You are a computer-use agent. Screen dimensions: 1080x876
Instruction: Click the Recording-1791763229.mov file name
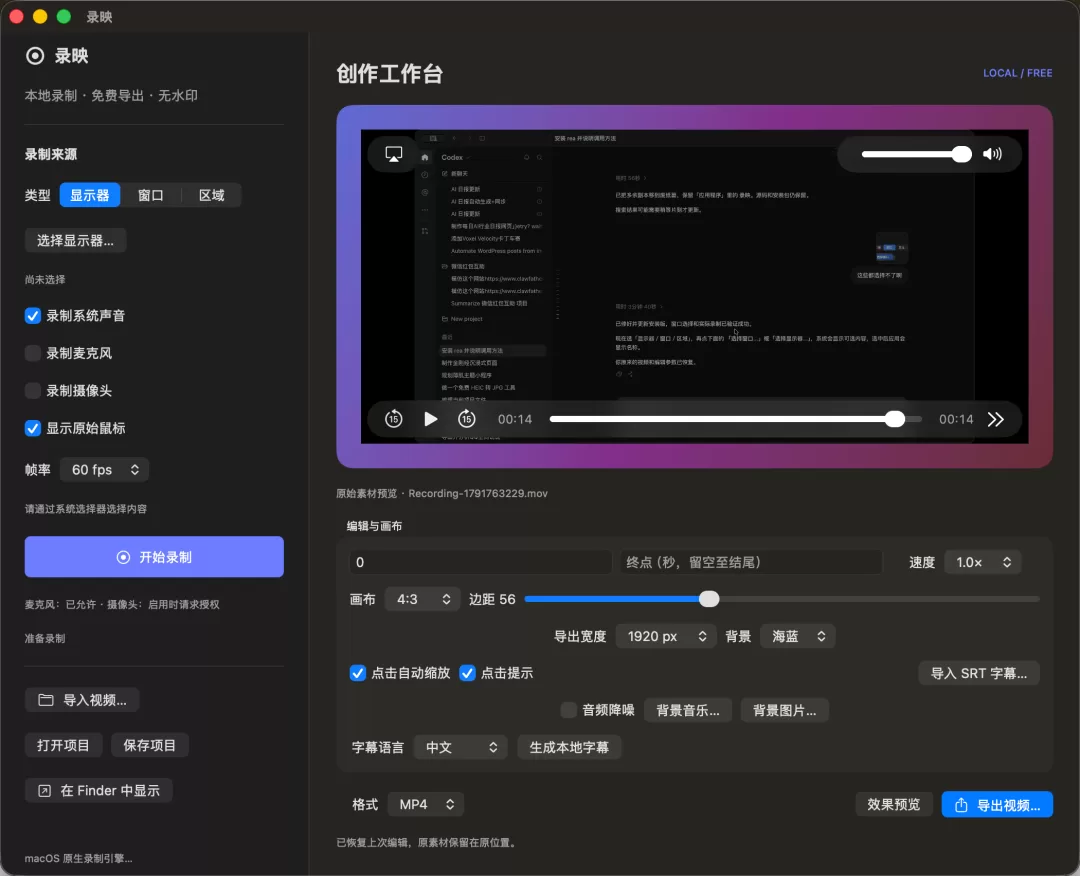pyautogui.click(x=478, y=493)
